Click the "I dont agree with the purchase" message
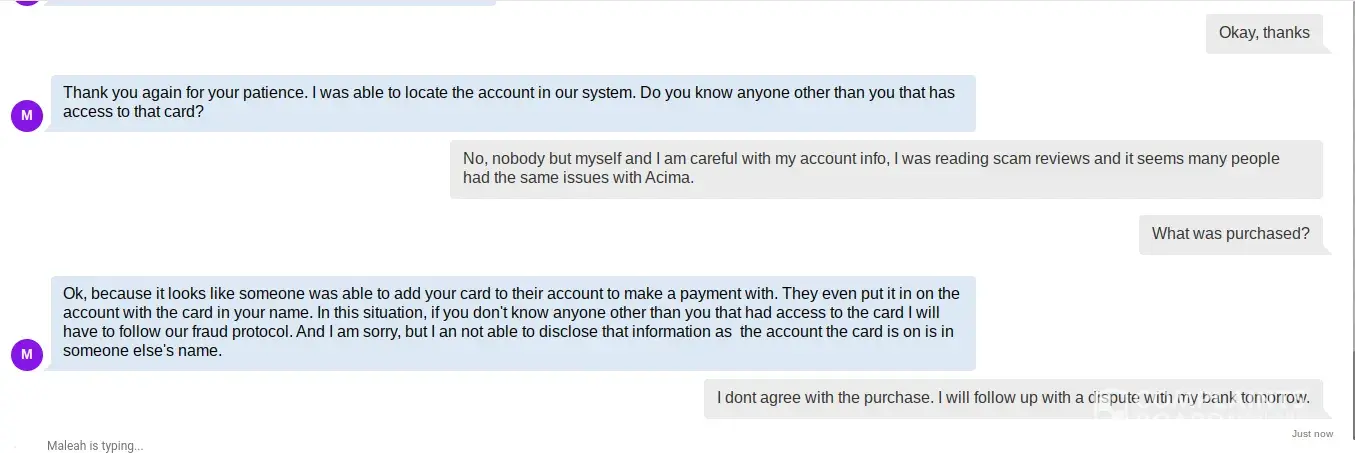The image size is (1355, 453). [1012, 398]
